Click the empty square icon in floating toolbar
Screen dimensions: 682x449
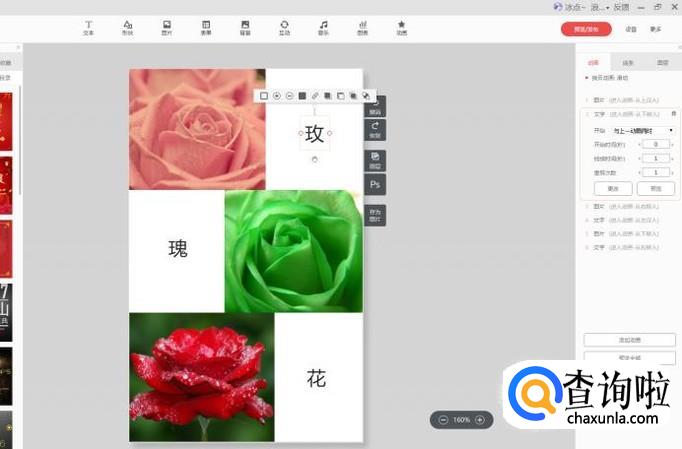tap(264, 96)
